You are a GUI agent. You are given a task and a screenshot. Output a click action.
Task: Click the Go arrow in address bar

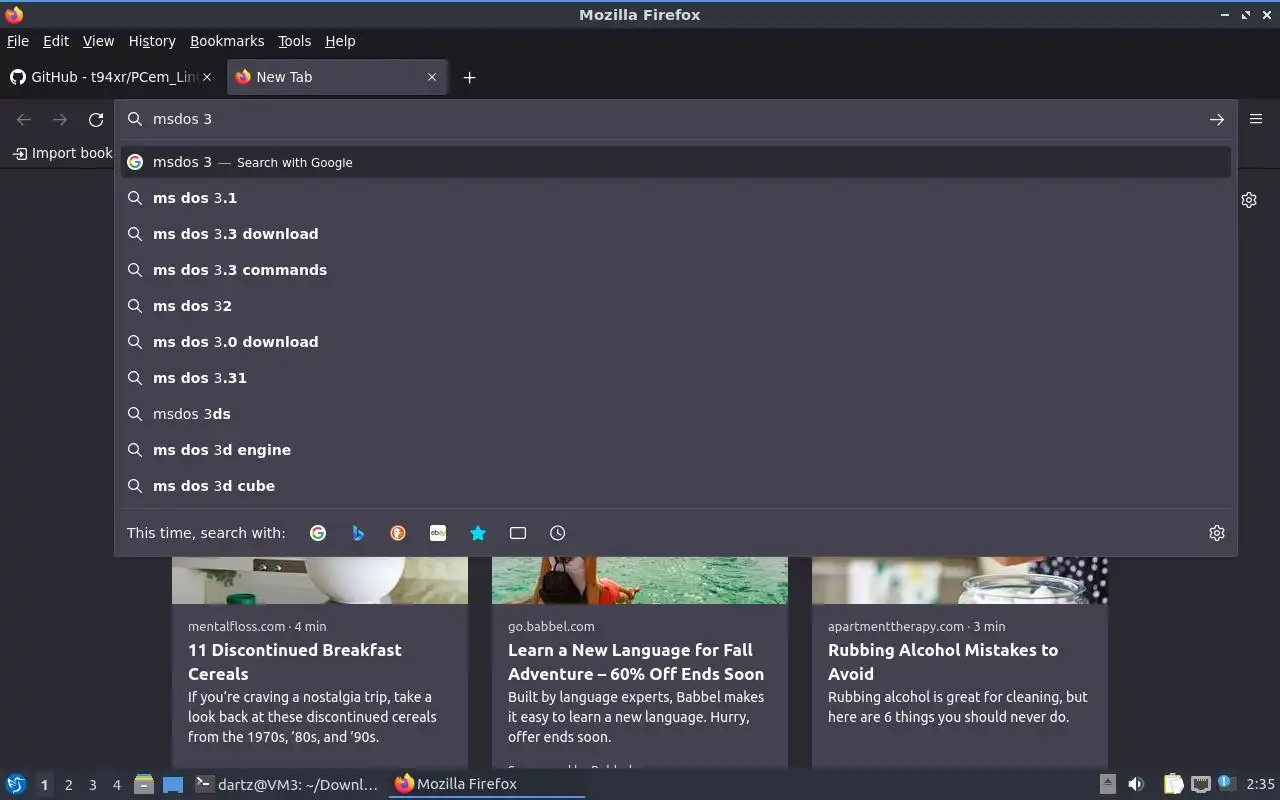click(x=1217, y=119)
